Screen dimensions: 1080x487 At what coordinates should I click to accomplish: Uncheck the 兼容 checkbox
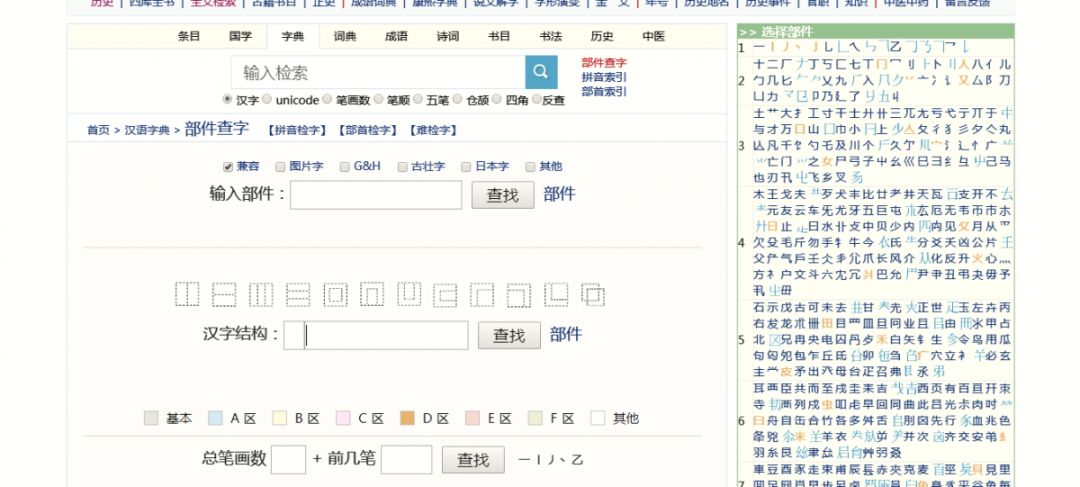click(228, 167)
